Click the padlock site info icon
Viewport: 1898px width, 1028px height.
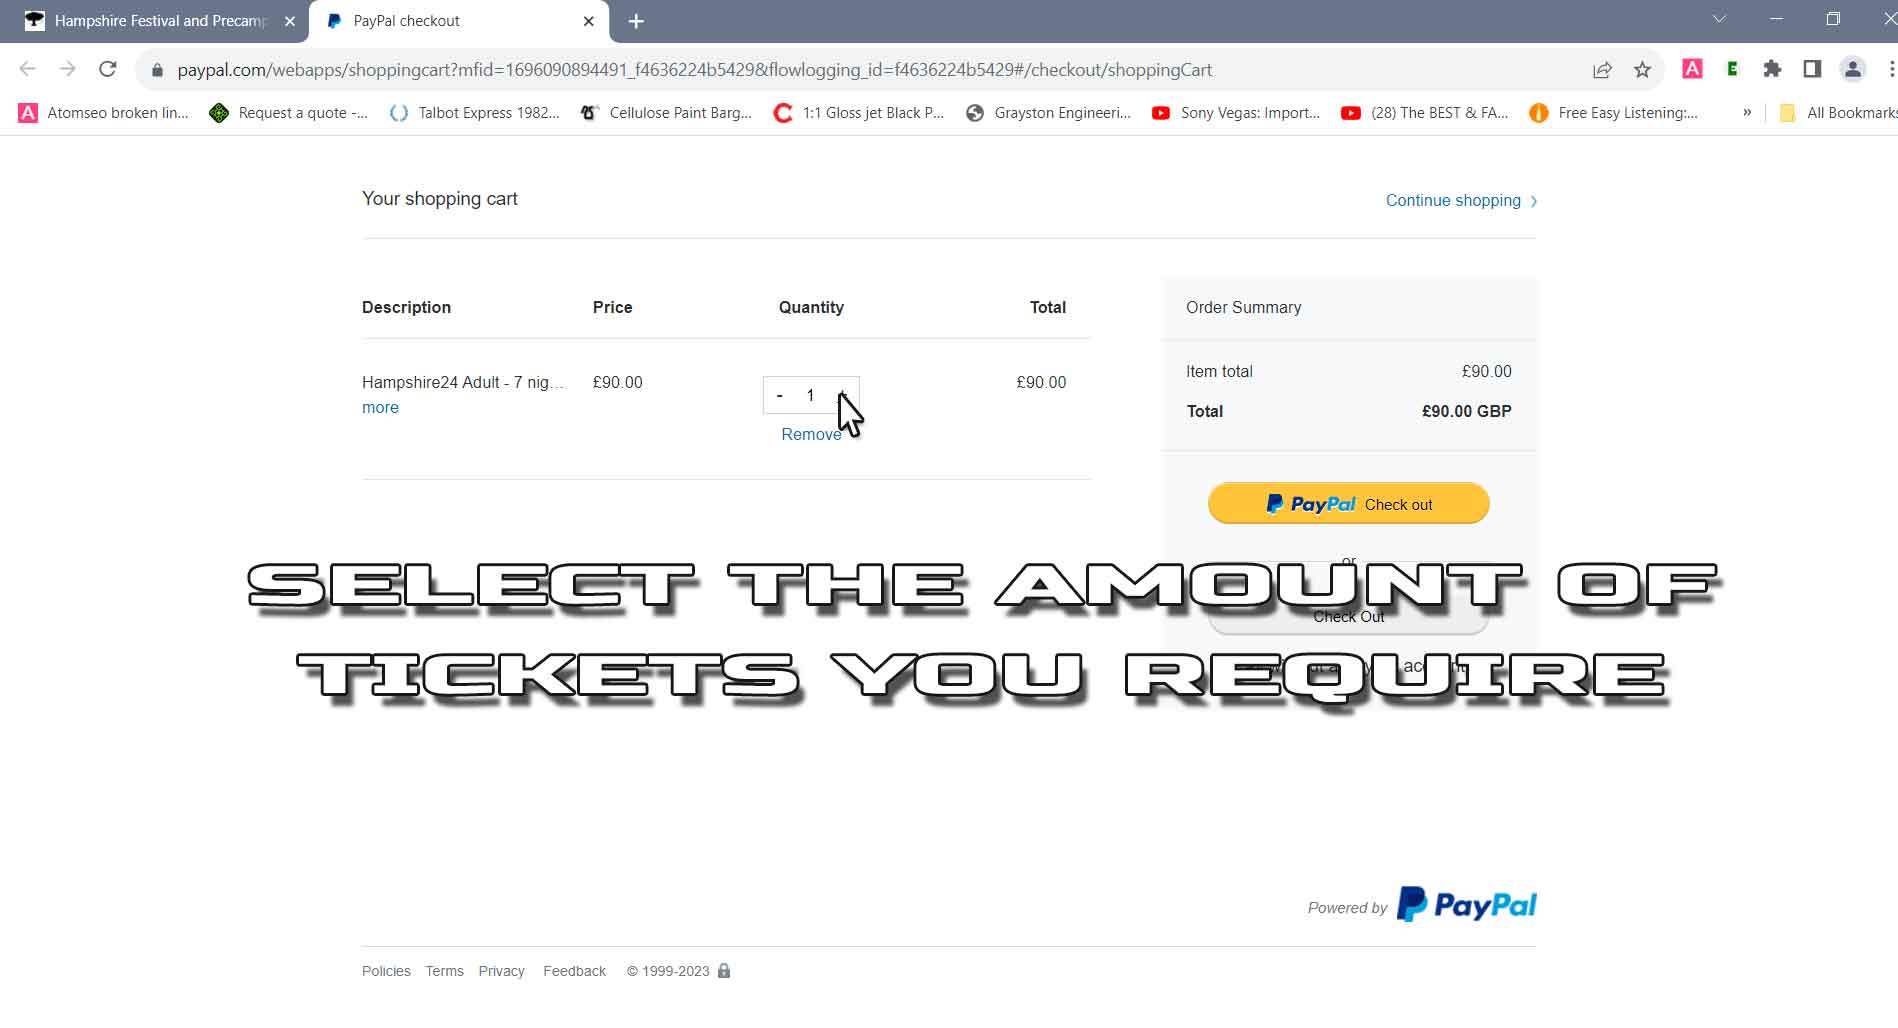point(157,70)
